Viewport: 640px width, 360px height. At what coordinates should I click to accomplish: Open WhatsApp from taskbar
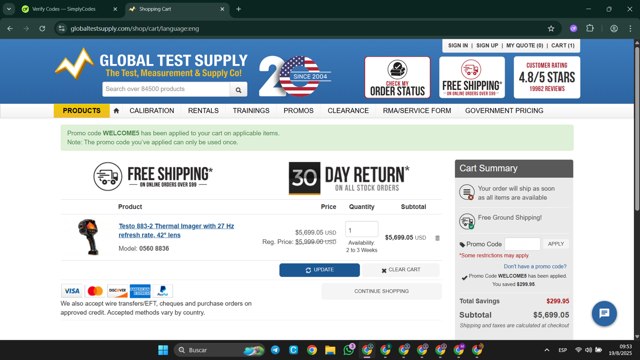pyautogui.click(x=349, y=350)
